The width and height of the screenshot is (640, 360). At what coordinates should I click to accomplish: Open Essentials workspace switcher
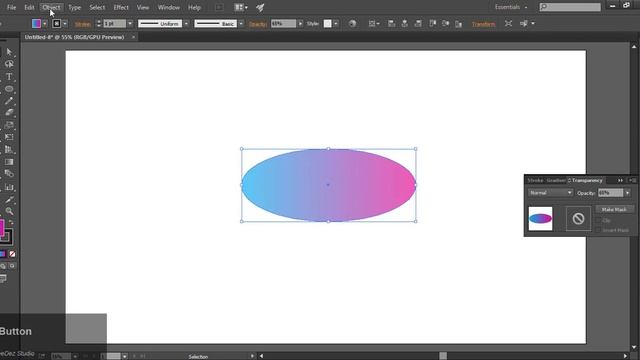pyautogui.click(x=511, y=7)
